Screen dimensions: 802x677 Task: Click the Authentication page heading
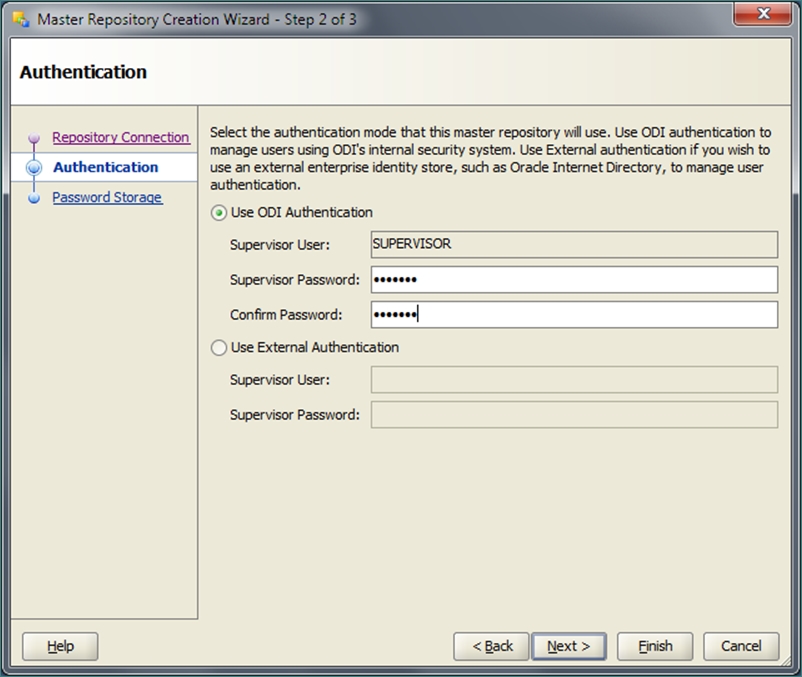(x=83, y=72)
